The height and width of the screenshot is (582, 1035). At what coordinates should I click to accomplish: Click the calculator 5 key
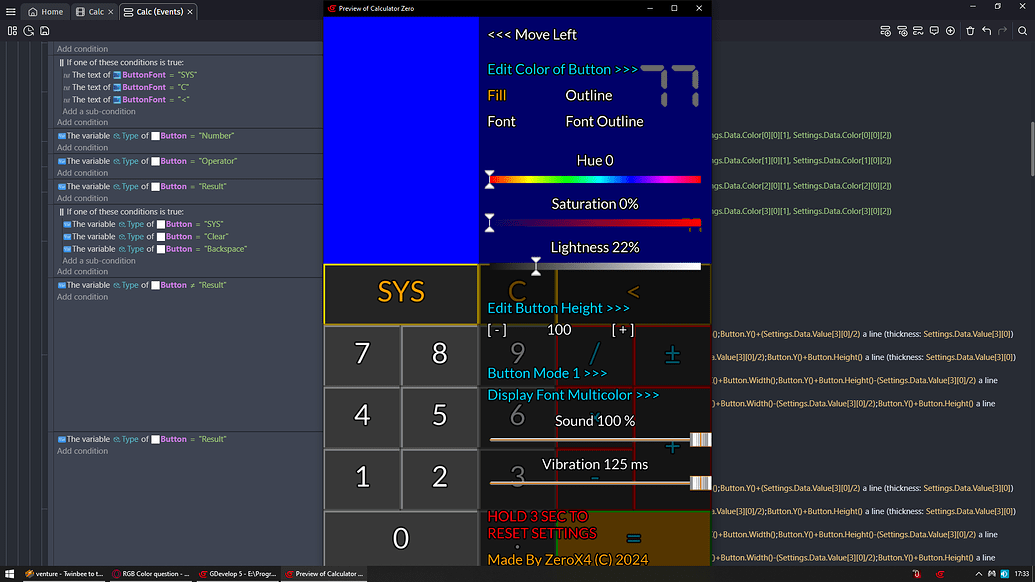point(440,416)
